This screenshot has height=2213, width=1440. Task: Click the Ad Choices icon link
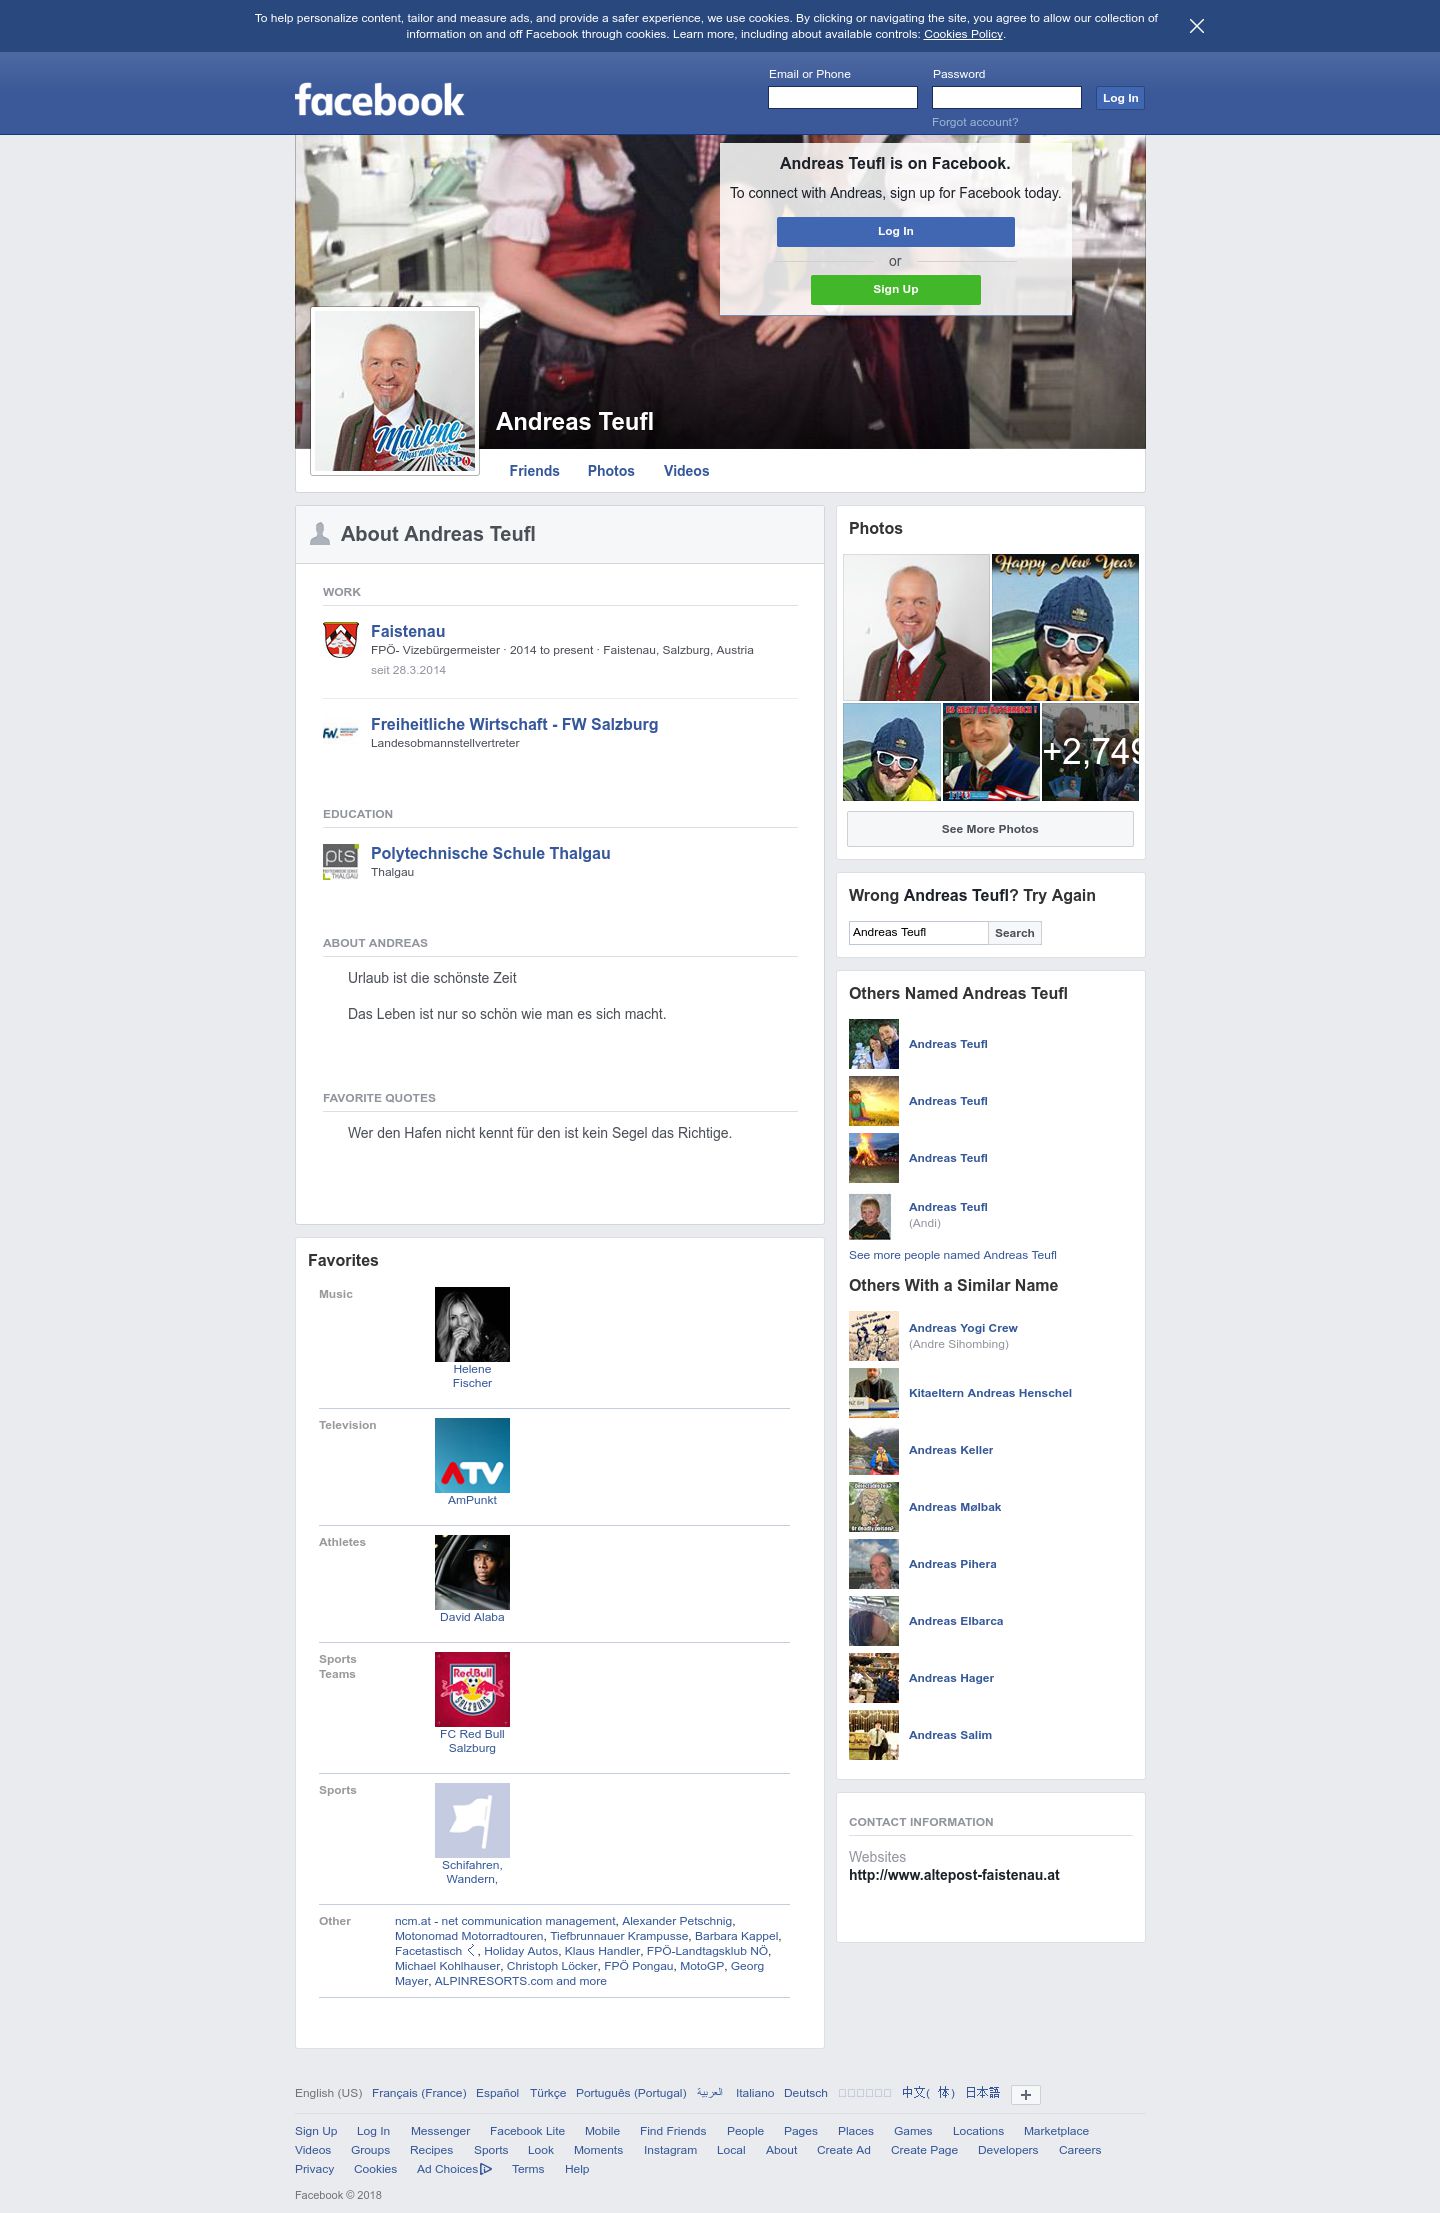pyautogui.click(x=454, y=2169)
